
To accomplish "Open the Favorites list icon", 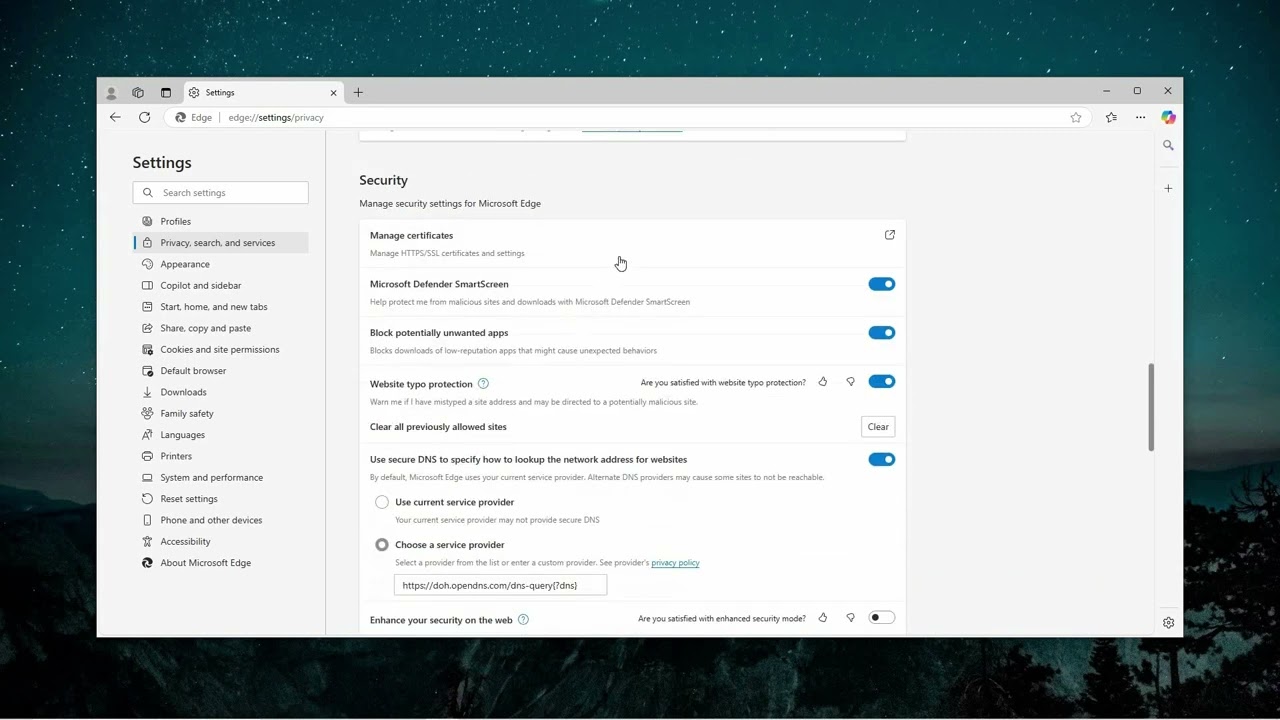I will pos(1111,117).
